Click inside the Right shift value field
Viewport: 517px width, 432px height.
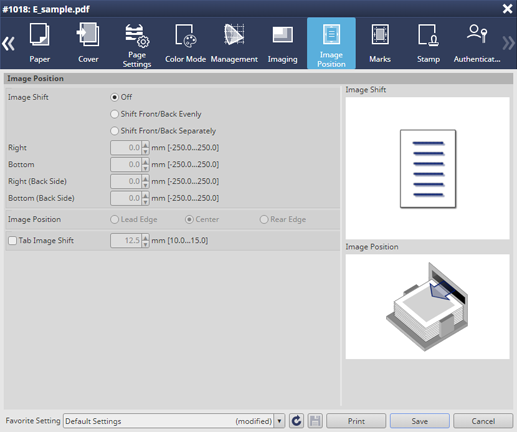coord(126,147)
